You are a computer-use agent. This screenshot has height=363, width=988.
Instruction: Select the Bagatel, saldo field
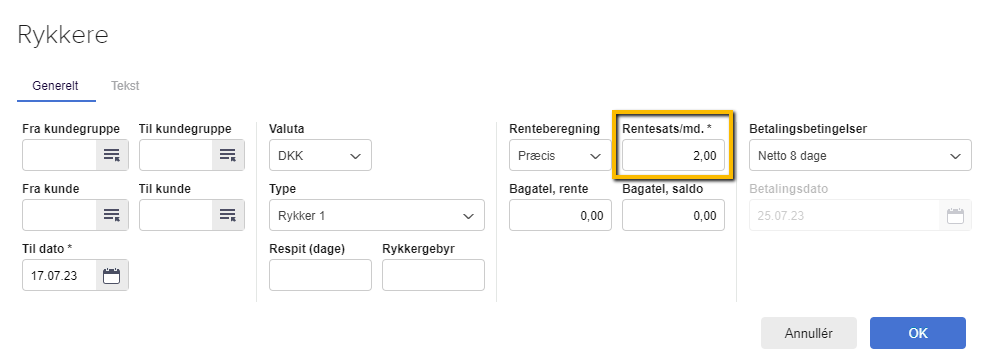673,215
